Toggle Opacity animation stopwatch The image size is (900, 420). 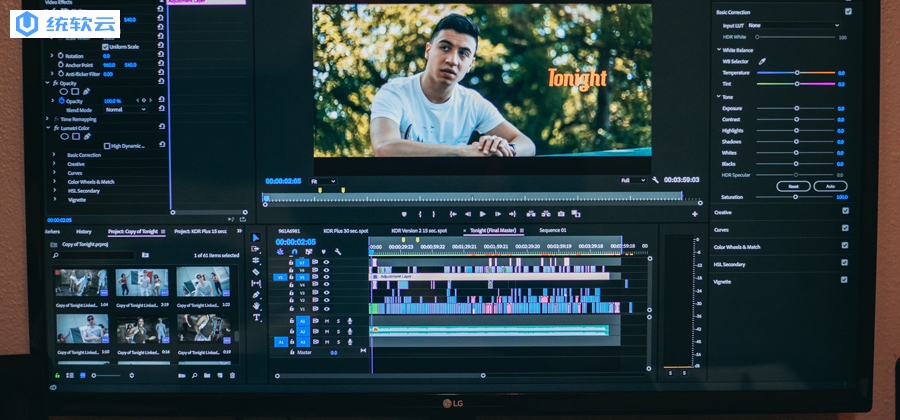pyautogui.click(x=61, y=101)
